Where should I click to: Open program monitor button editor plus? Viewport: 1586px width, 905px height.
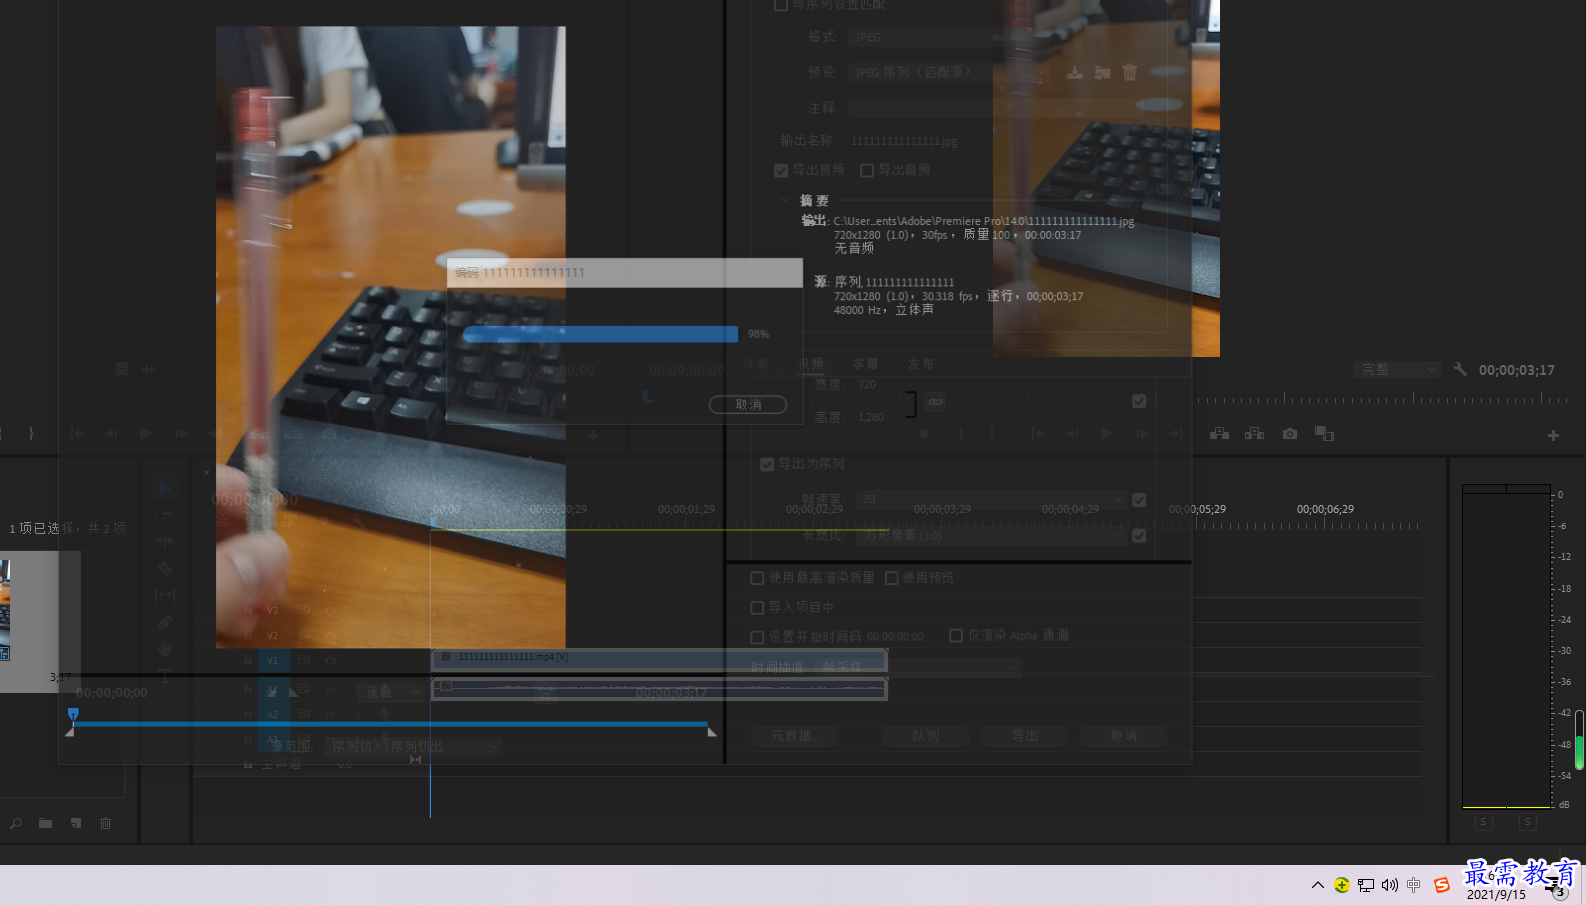(x=1553, y=435)
